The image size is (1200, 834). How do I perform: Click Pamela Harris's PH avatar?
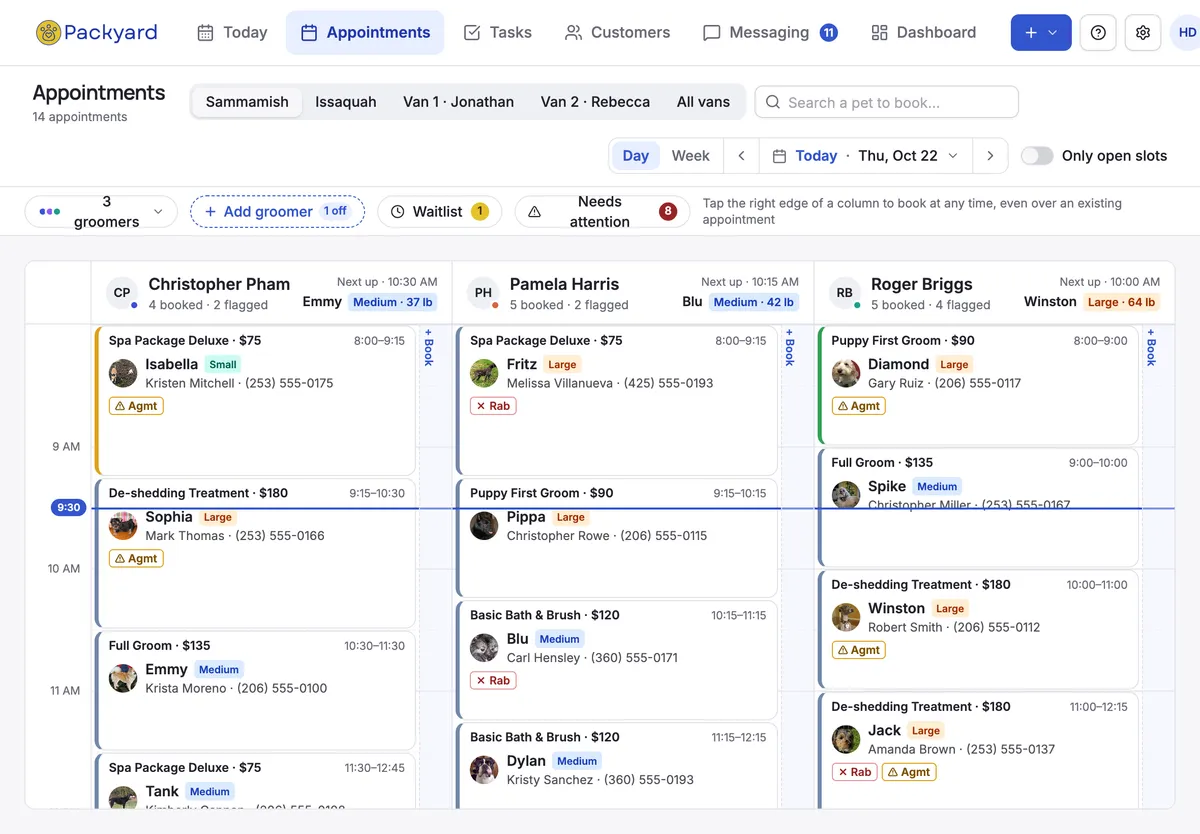[483, 293]
